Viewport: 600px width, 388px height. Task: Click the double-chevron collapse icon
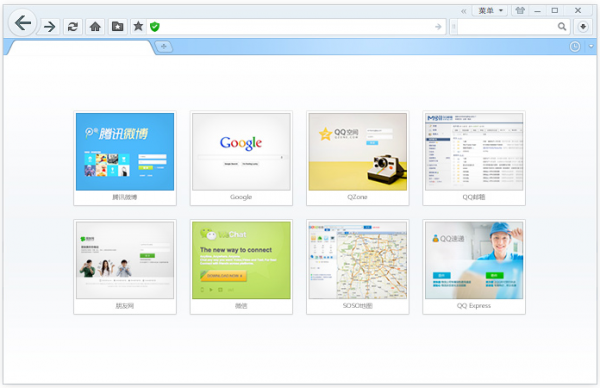point(464,11)
